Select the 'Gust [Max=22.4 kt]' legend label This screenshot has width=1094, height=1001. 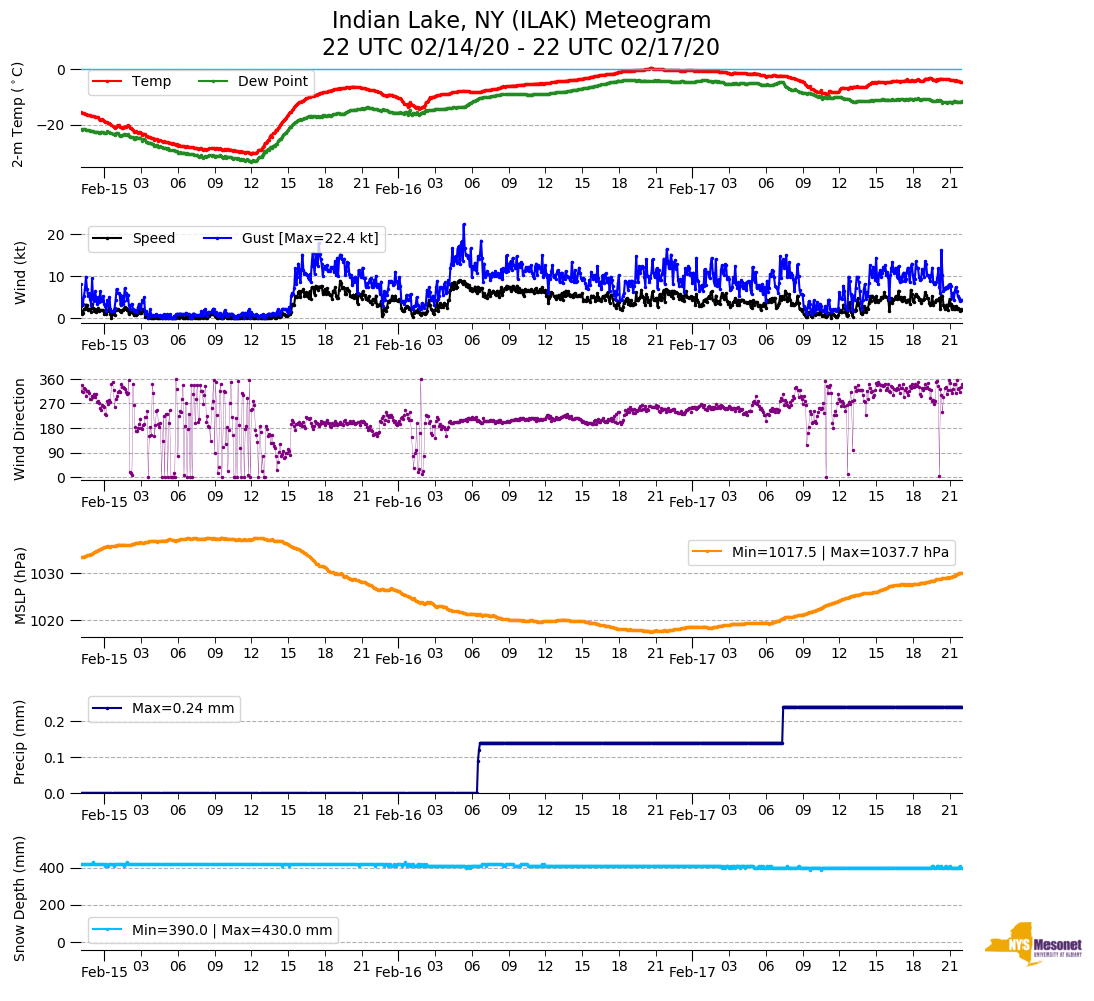(309, 239)
